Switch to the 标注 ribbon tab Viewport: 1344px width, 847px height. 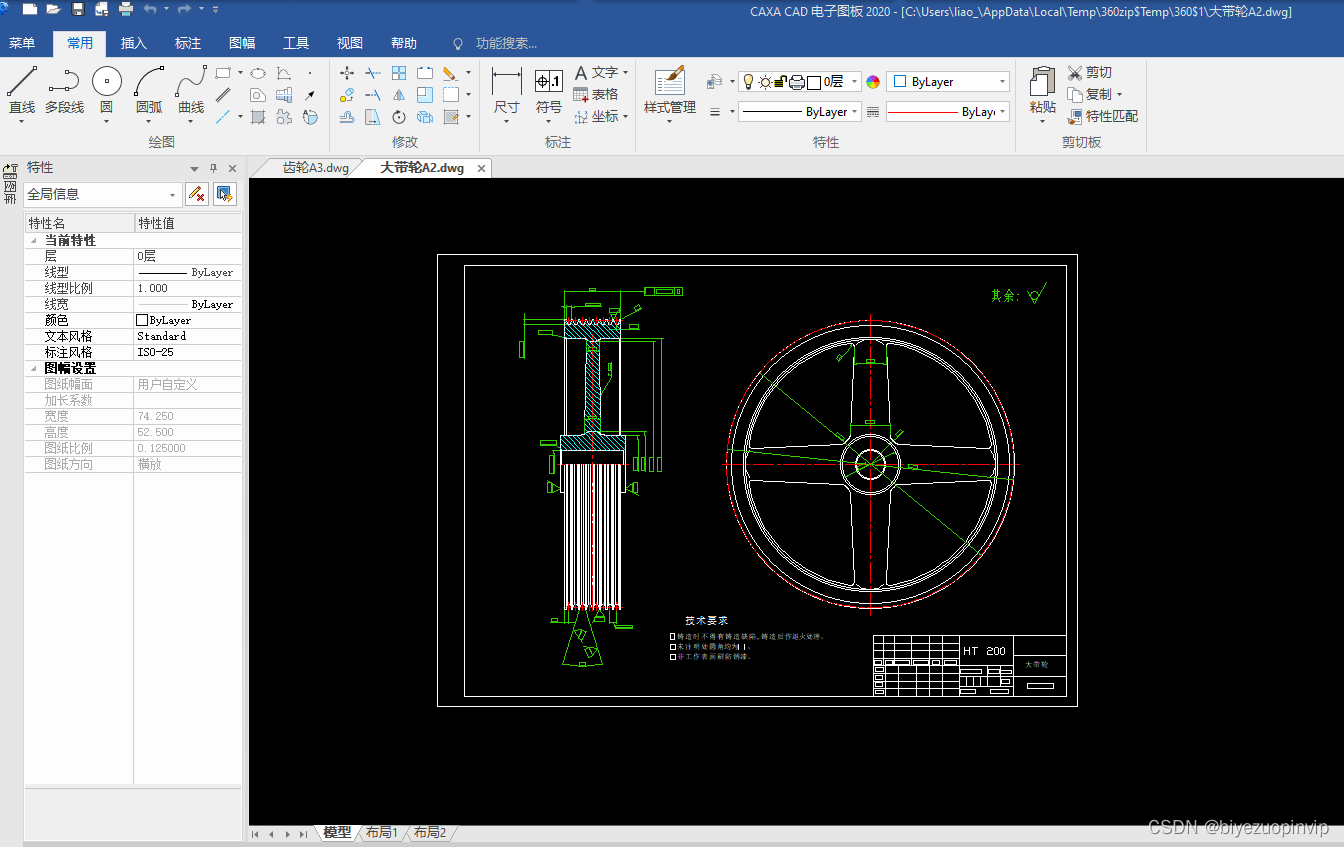click(188, 43)
